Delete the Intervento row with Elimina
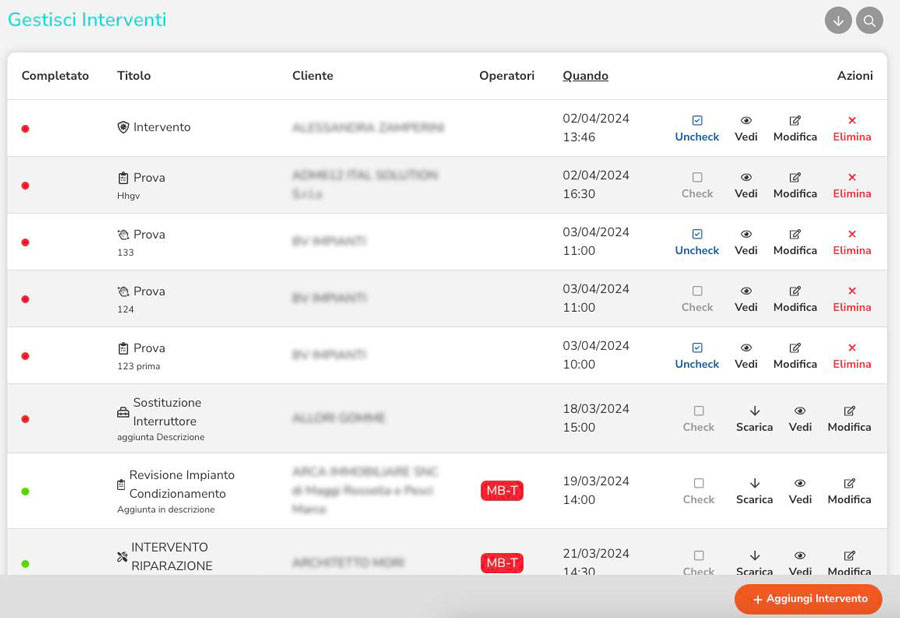The image size is (900, 618). point(852,129)
